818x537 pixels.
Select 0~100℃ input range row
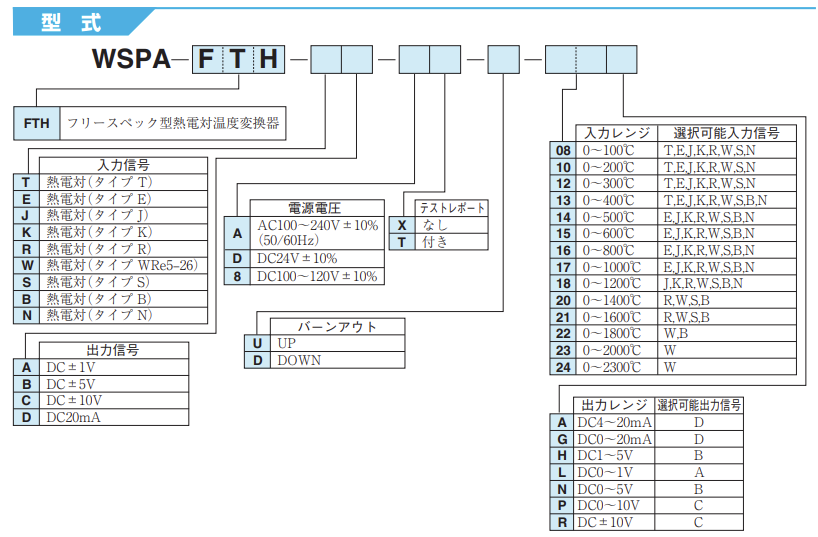[673, 150]
